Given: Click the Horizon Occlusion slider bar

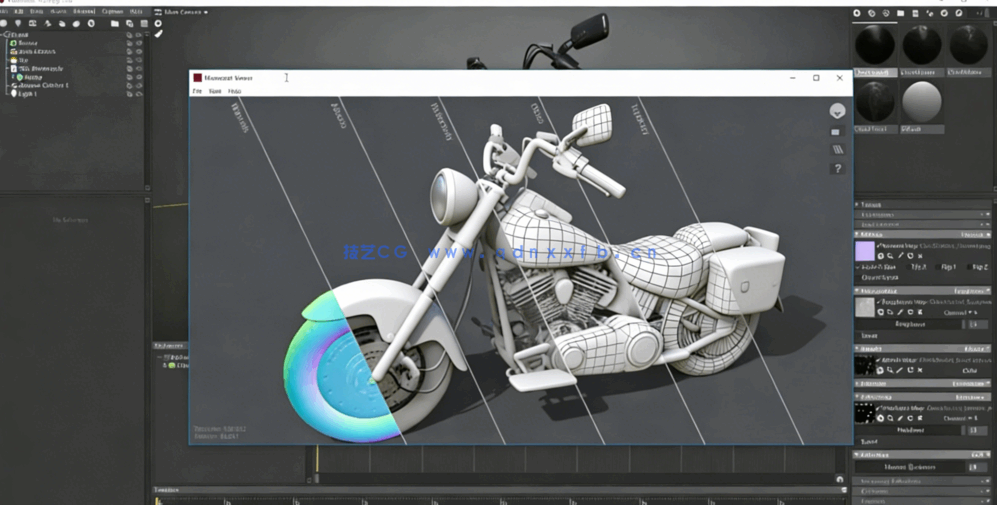Looking at the screenshot, I should tap(911, 467).
